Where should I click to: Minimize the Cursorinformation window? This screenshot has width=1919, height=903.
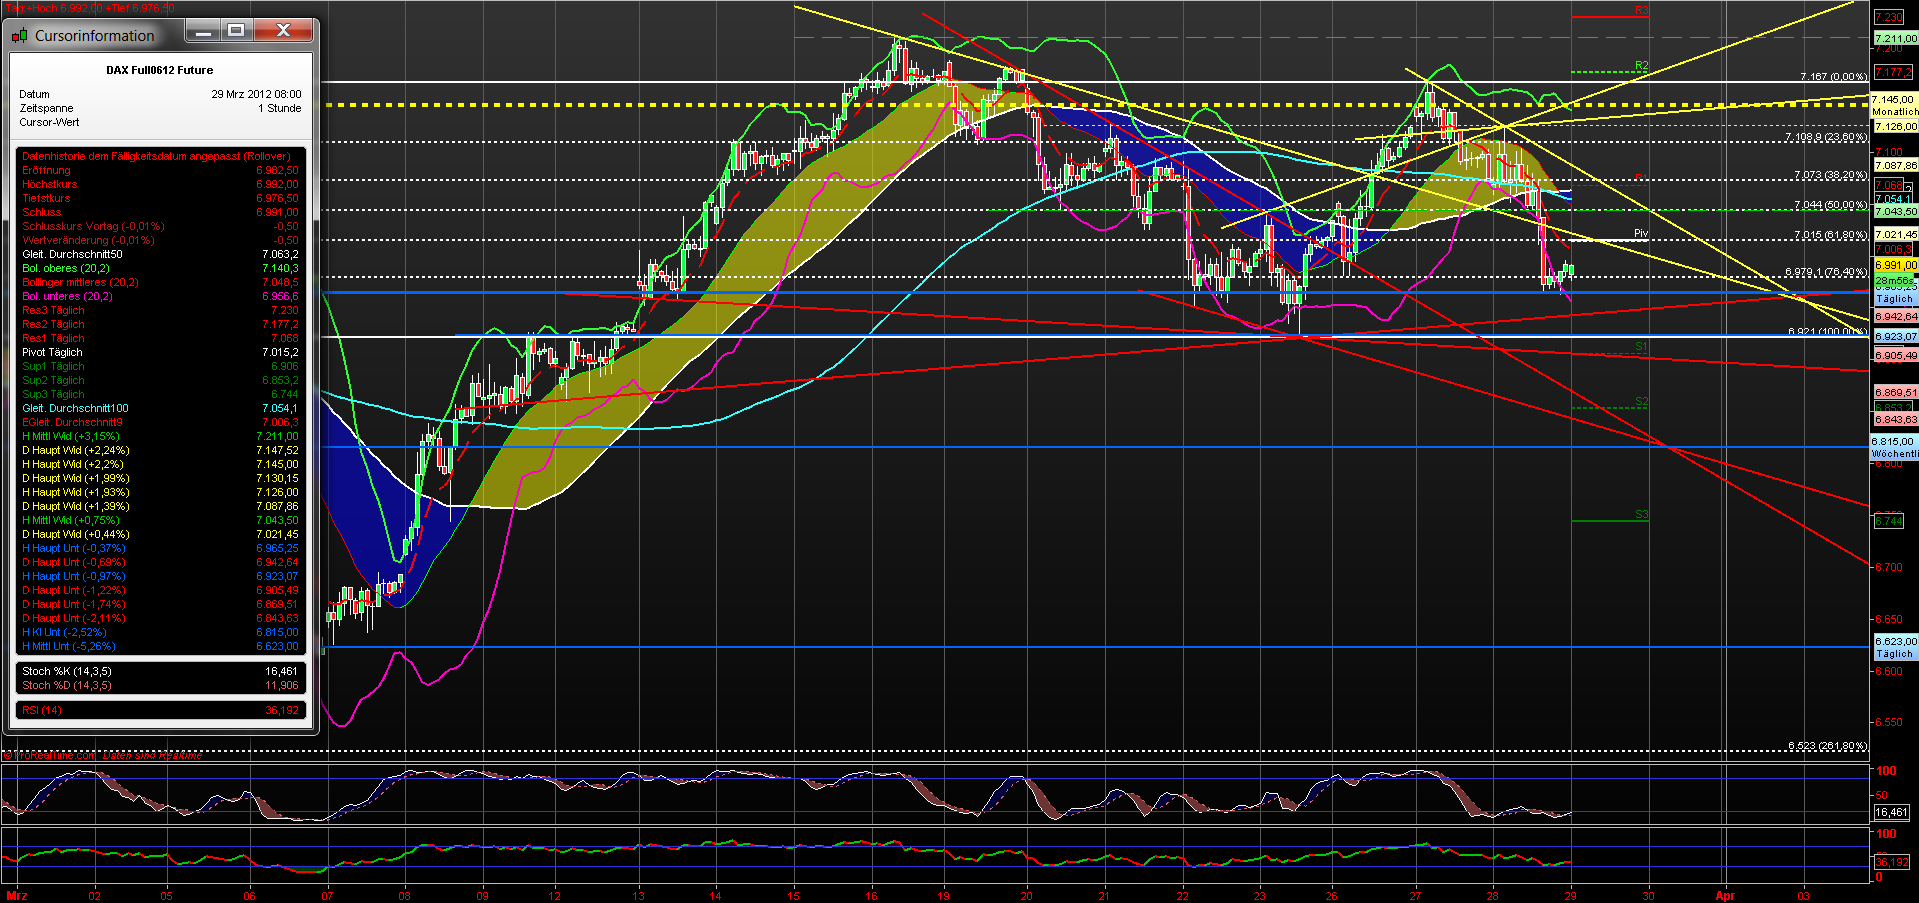pos(204,32)
